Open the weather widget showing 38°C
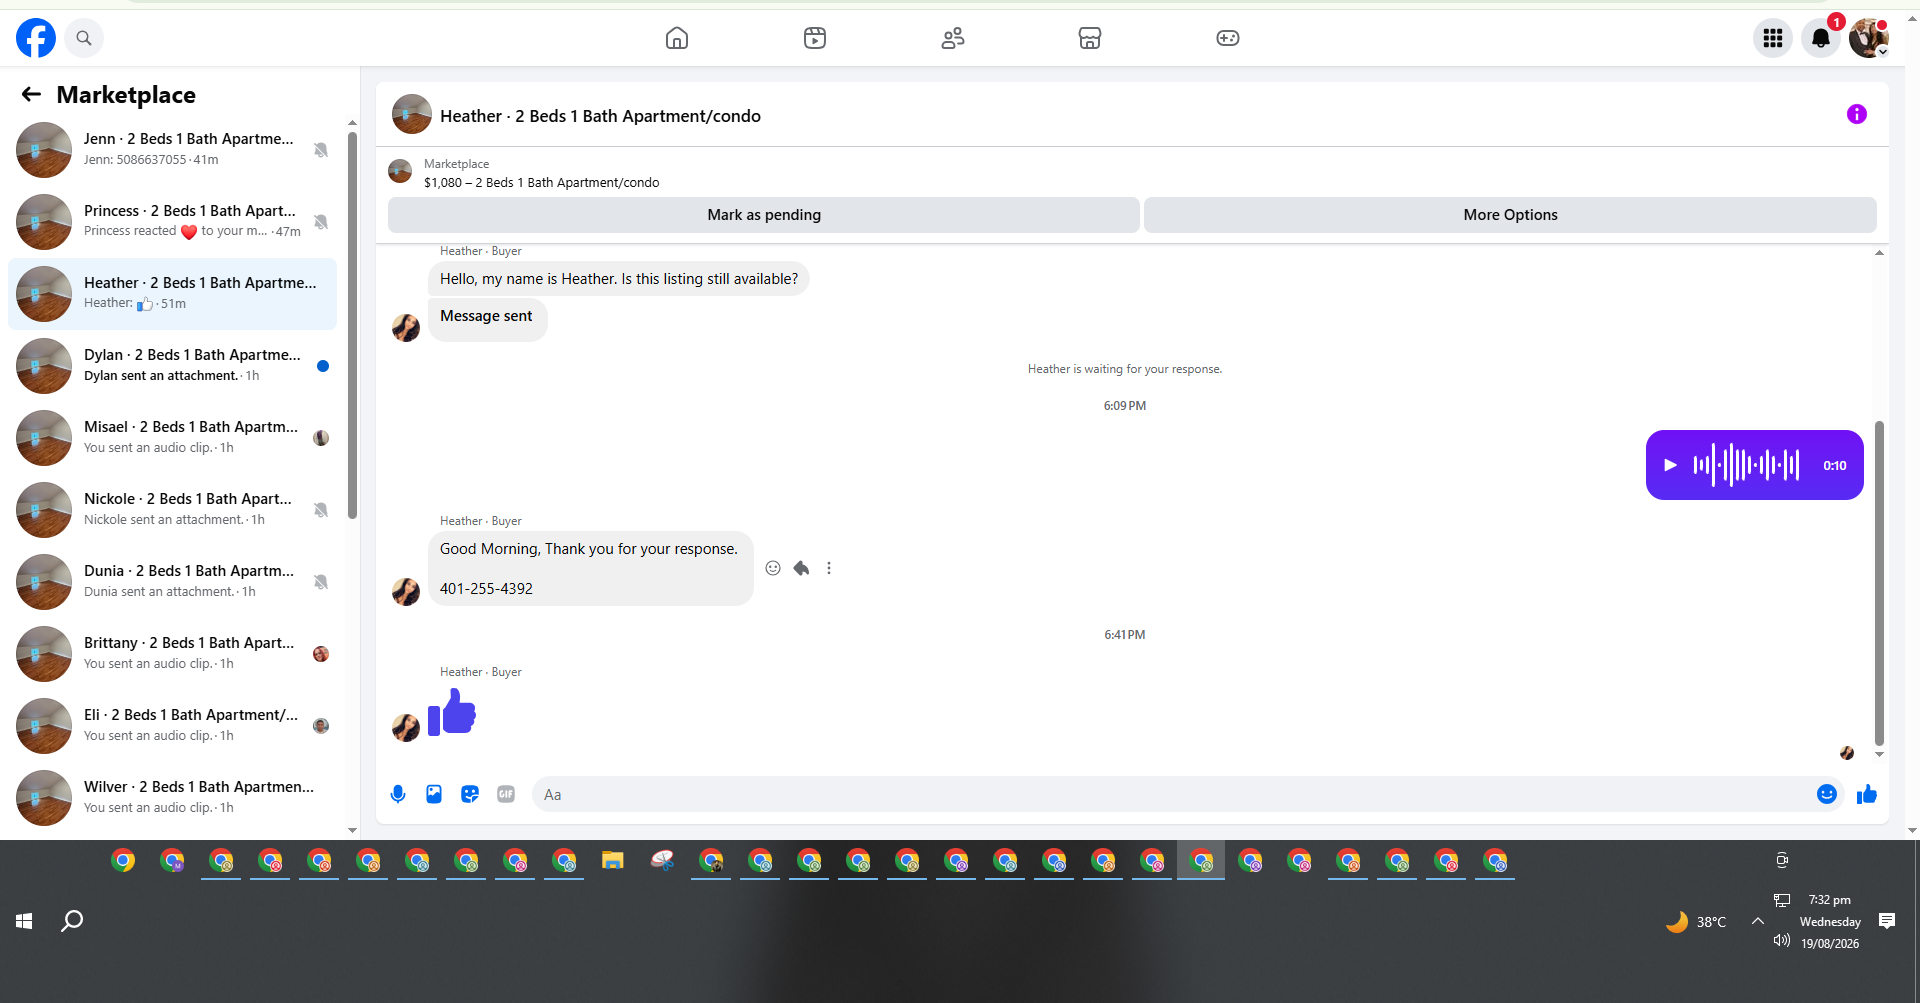1920x1003 pixels. (1696, 921)
